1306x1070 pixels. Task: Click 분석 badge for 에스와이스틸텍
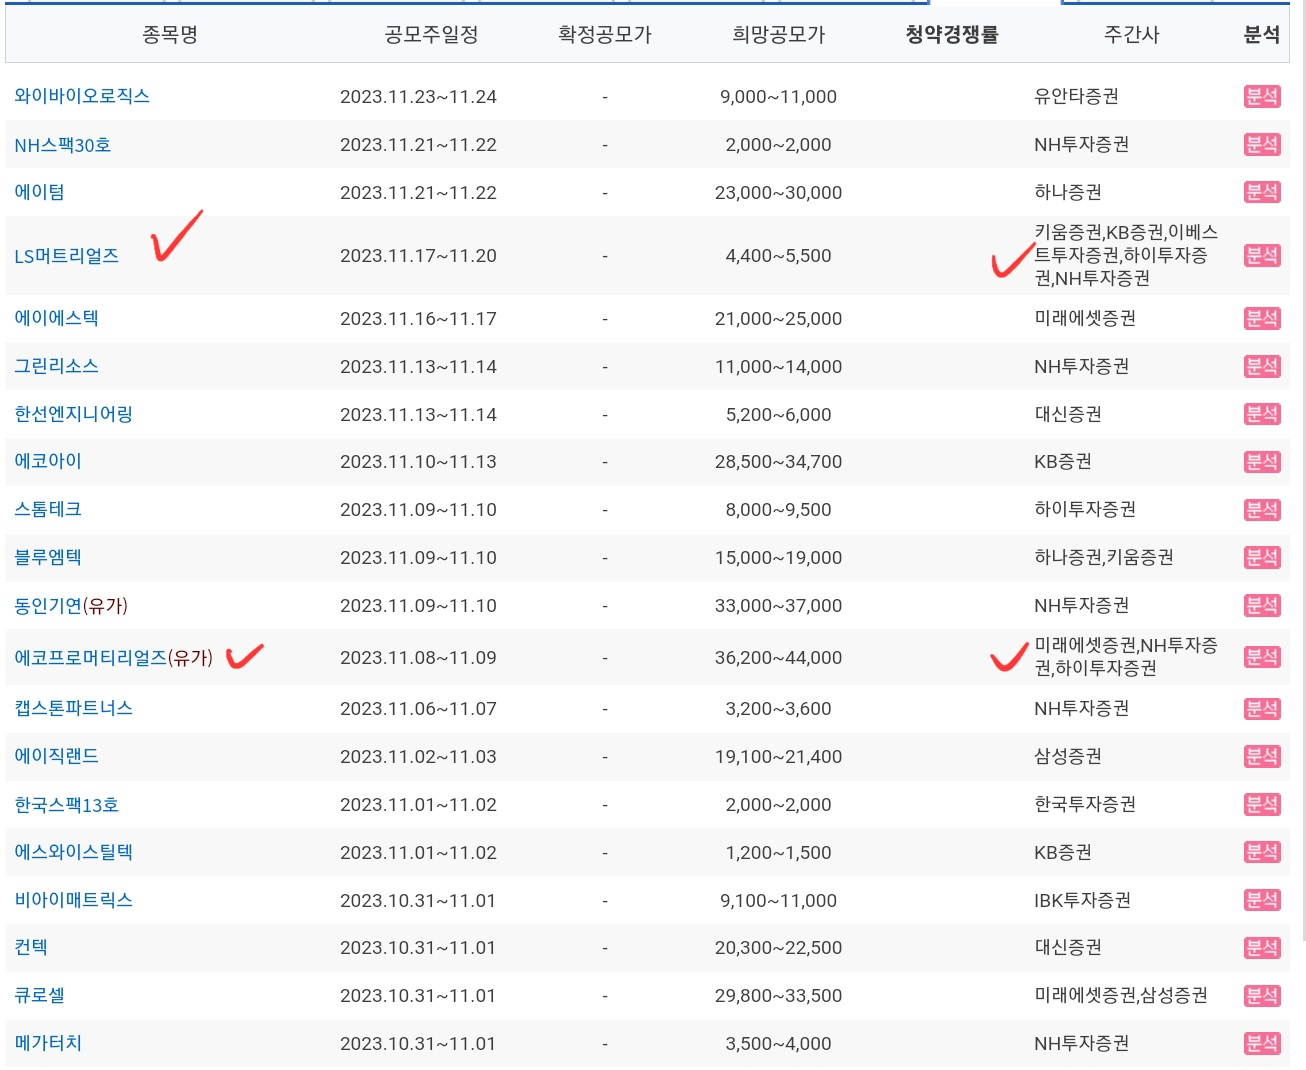tap(1262, 852)
